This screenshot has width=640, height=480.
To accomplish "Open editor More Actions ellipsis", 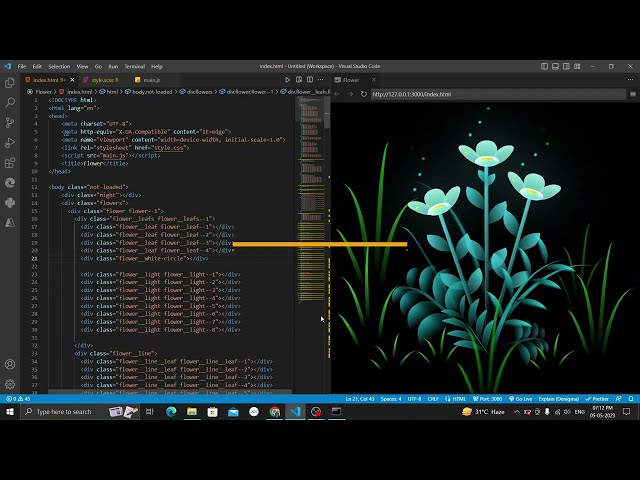I will pos(321,80).
